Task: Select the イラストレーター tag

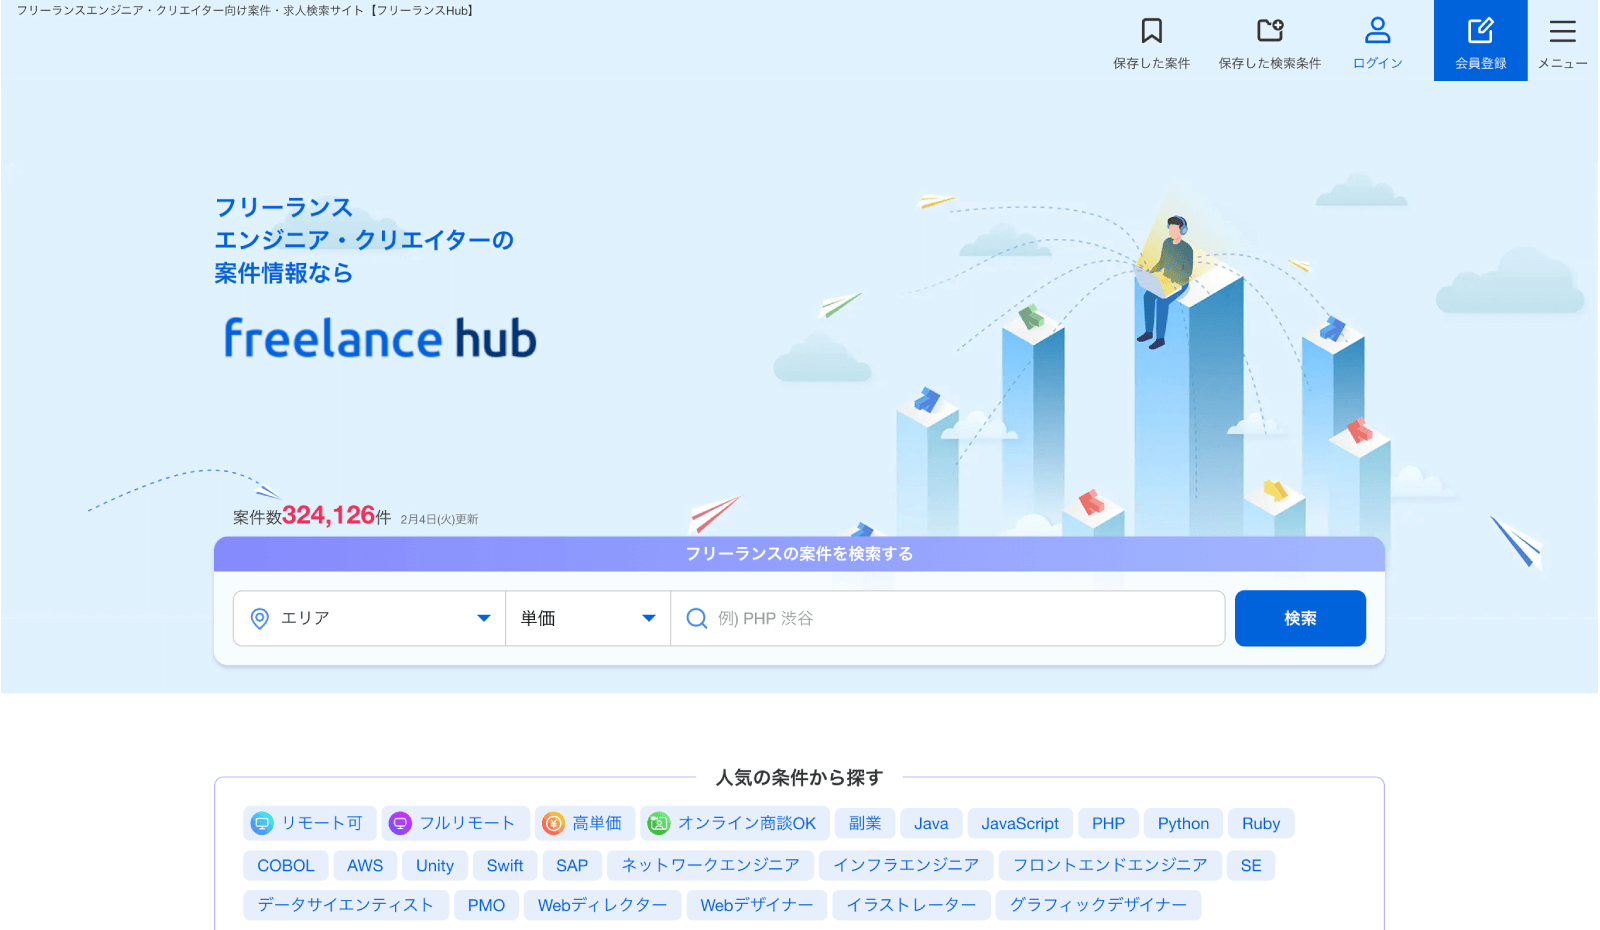Action: pos(912,905)
